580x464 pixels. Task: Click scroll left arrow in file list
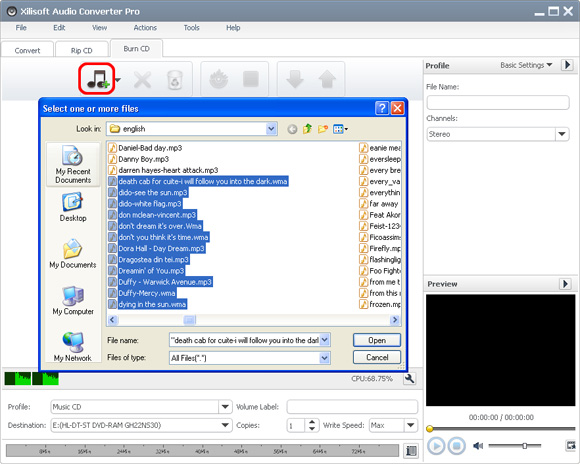(113, 320)
